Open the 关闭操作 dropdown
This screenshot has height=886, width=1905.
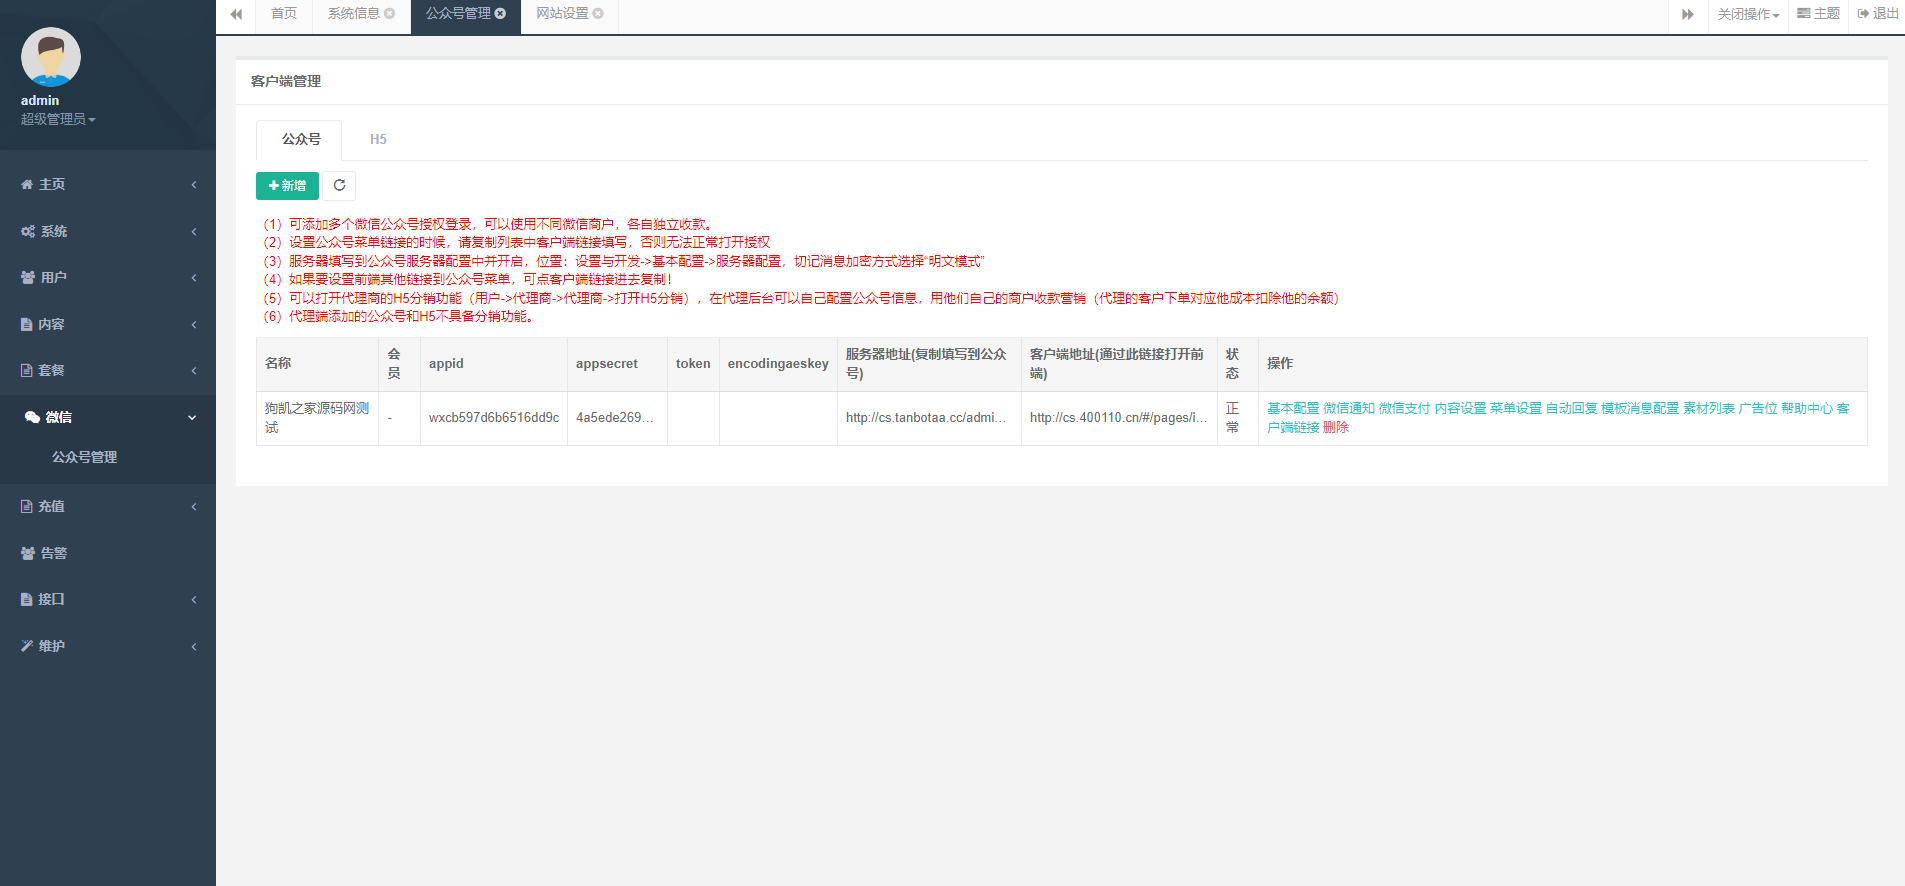coord(1748,14)
